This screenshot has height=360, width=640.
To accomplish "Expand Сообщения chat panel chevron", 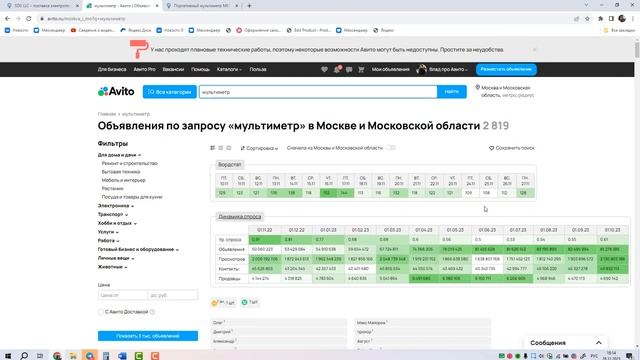I will tap(598, 343).
